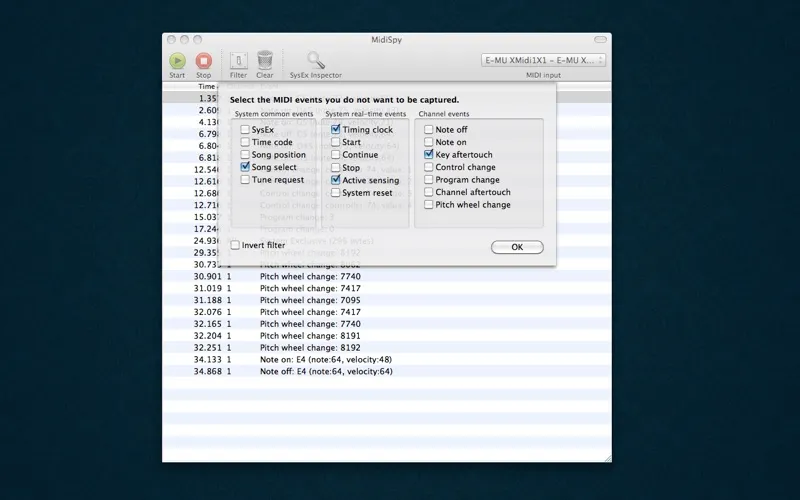Image resolution: width=800 pixels, height=500 pixels.
Task: Click the OK button
Action: coord(517,247)
